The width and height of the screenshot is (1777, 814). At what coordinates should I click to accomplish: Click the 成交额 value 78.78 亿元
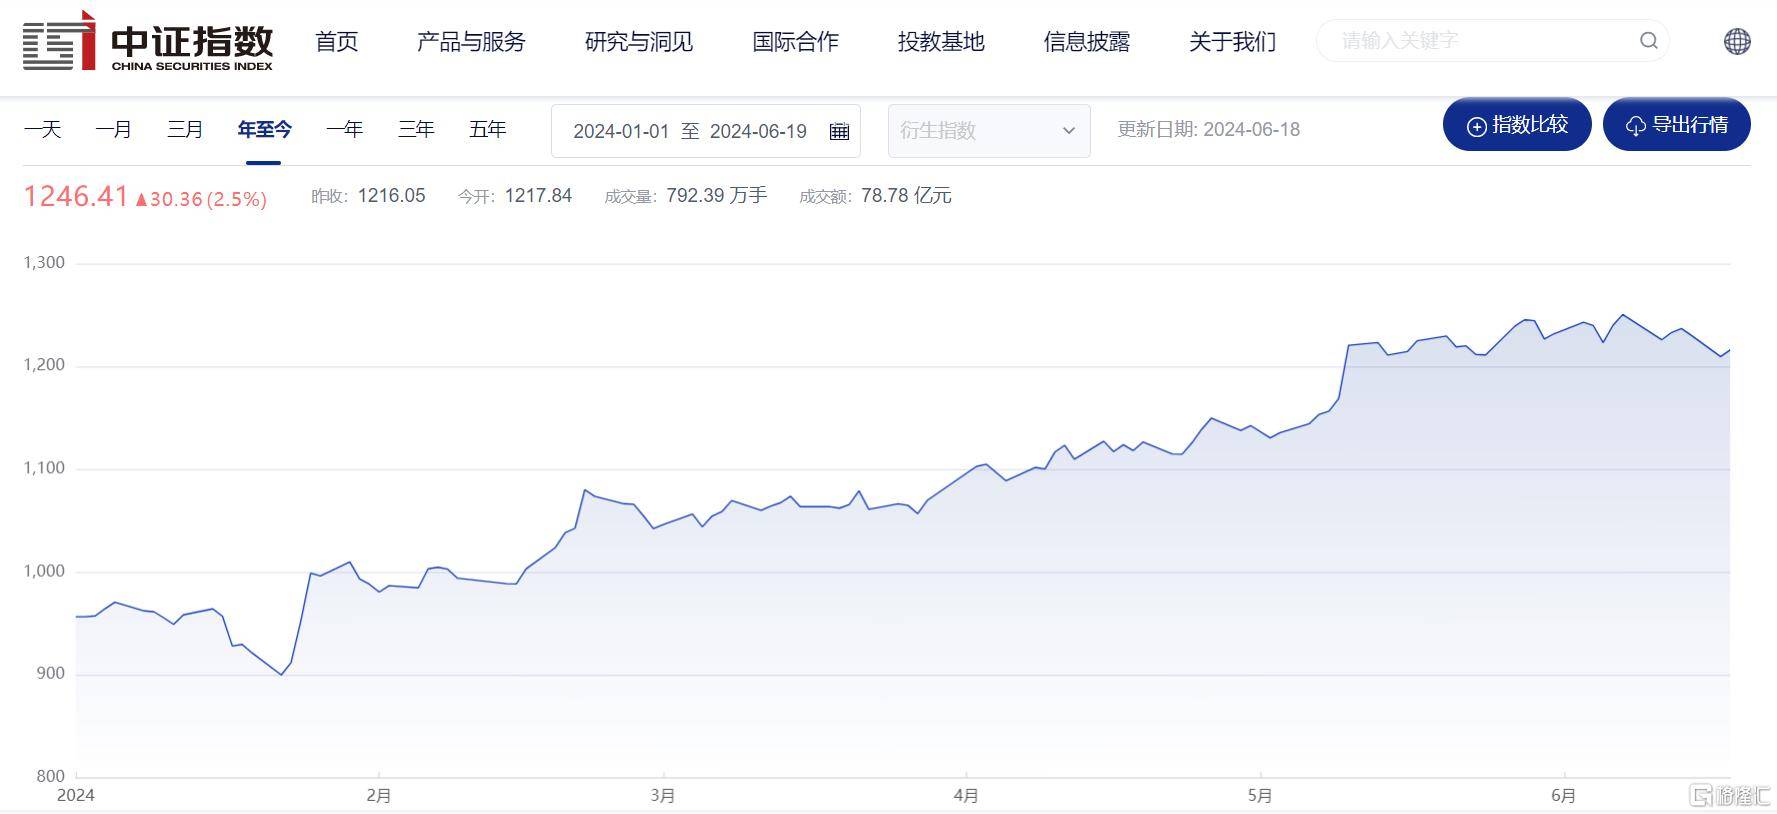906,196
